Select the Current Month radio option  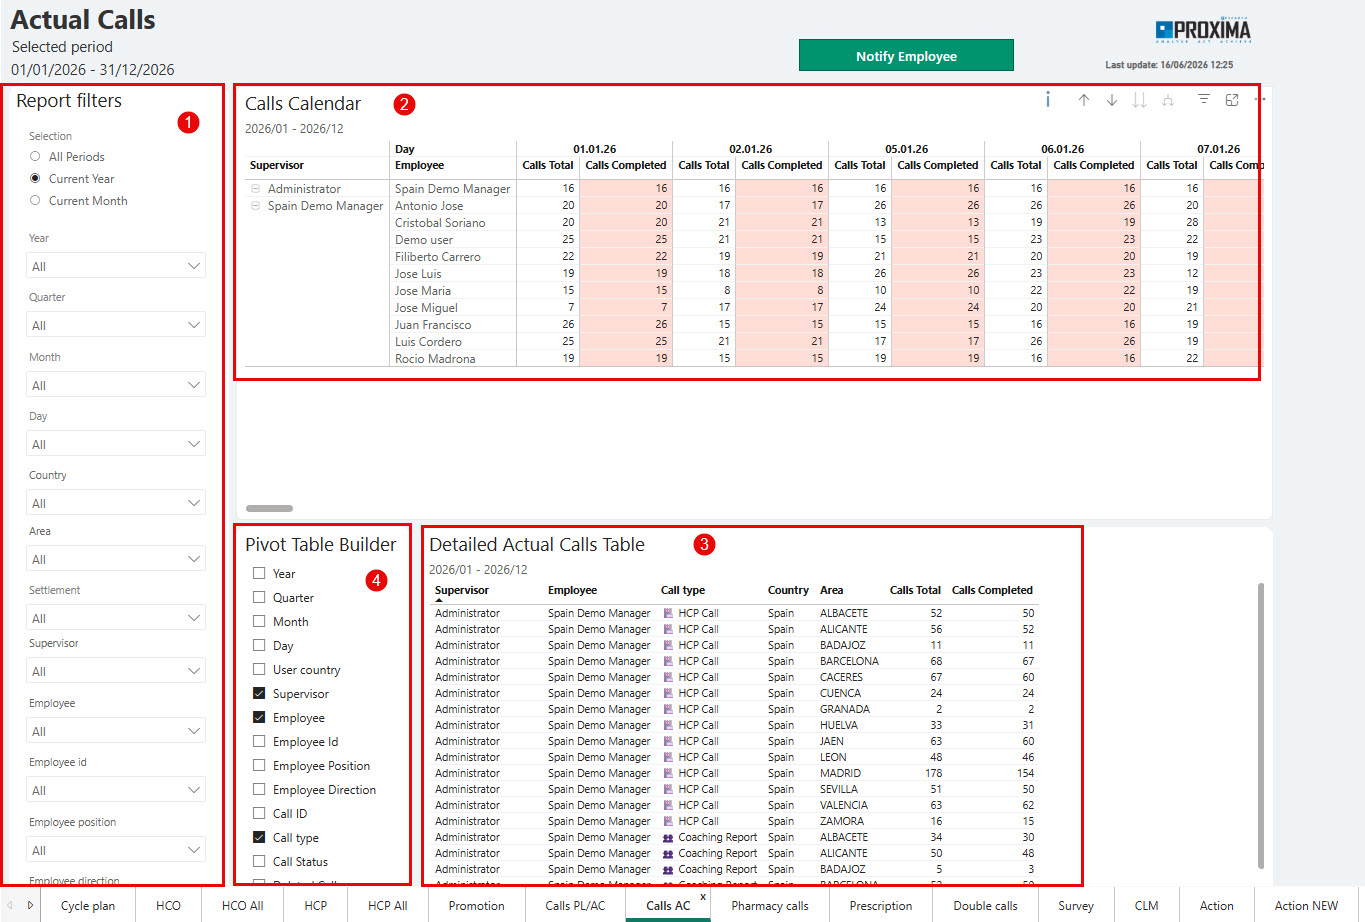[x=35, y=201]
